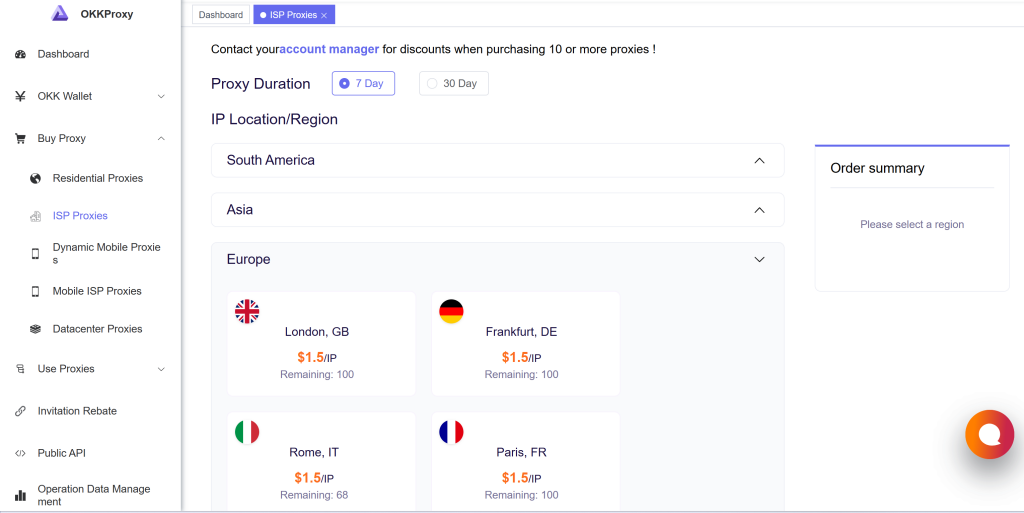The image size is (1024, 513).
Task: Select the 30 Day proxy duration
Action: (453, 84)
